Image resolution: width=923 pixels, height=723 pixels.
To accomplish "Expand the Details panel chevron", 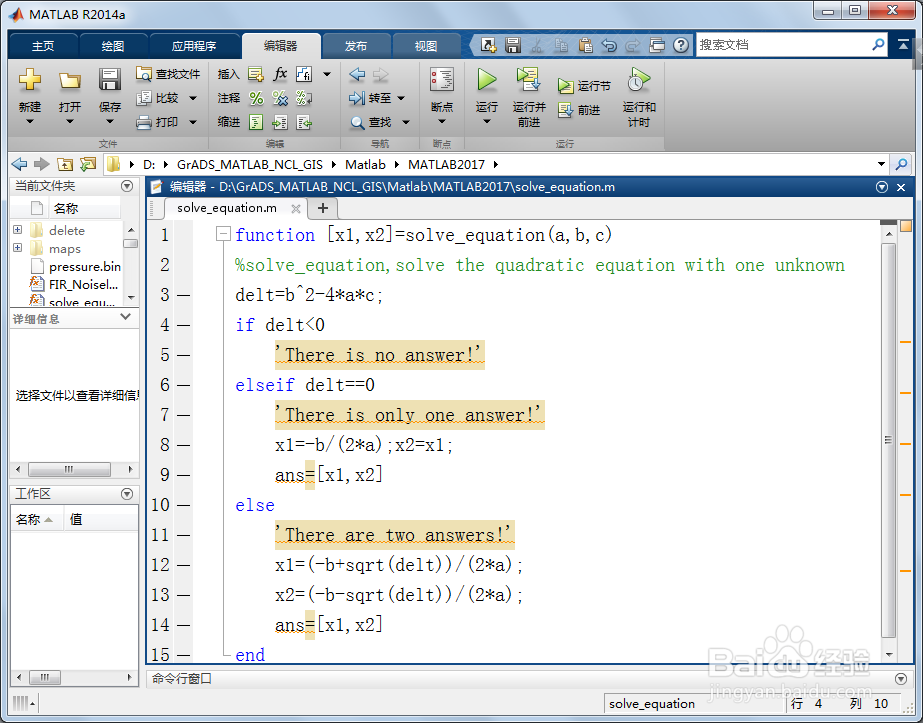I will 125,317.
